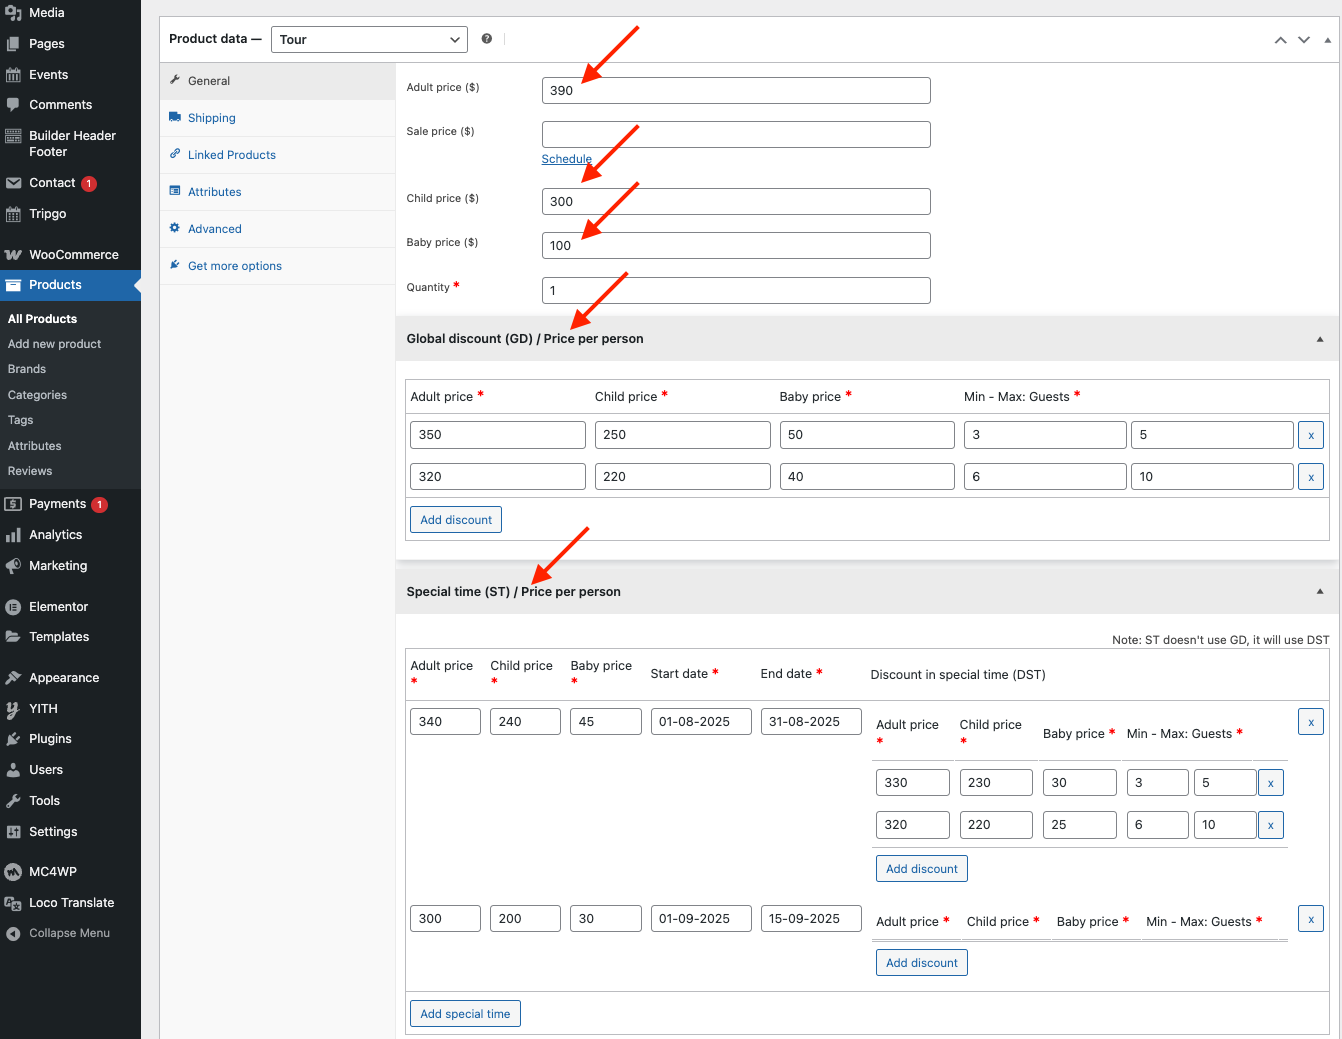This screenshot has width=1342, height=1039.
Task: Switch to the General product tab
Action: pyautogui.click(x=277, y=81)
